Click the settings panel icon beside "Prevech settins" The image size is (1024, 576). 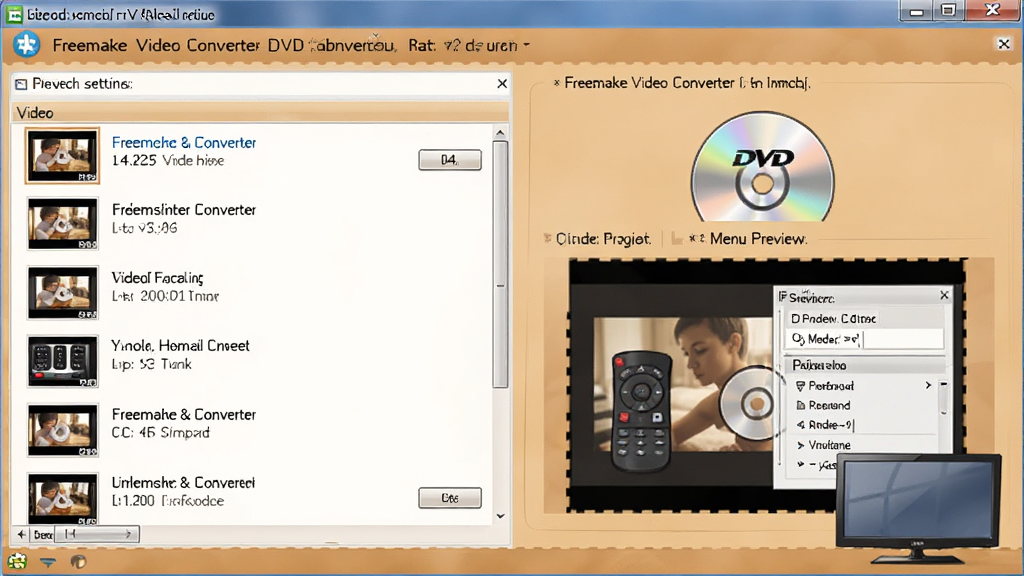(x=21, y=84)
